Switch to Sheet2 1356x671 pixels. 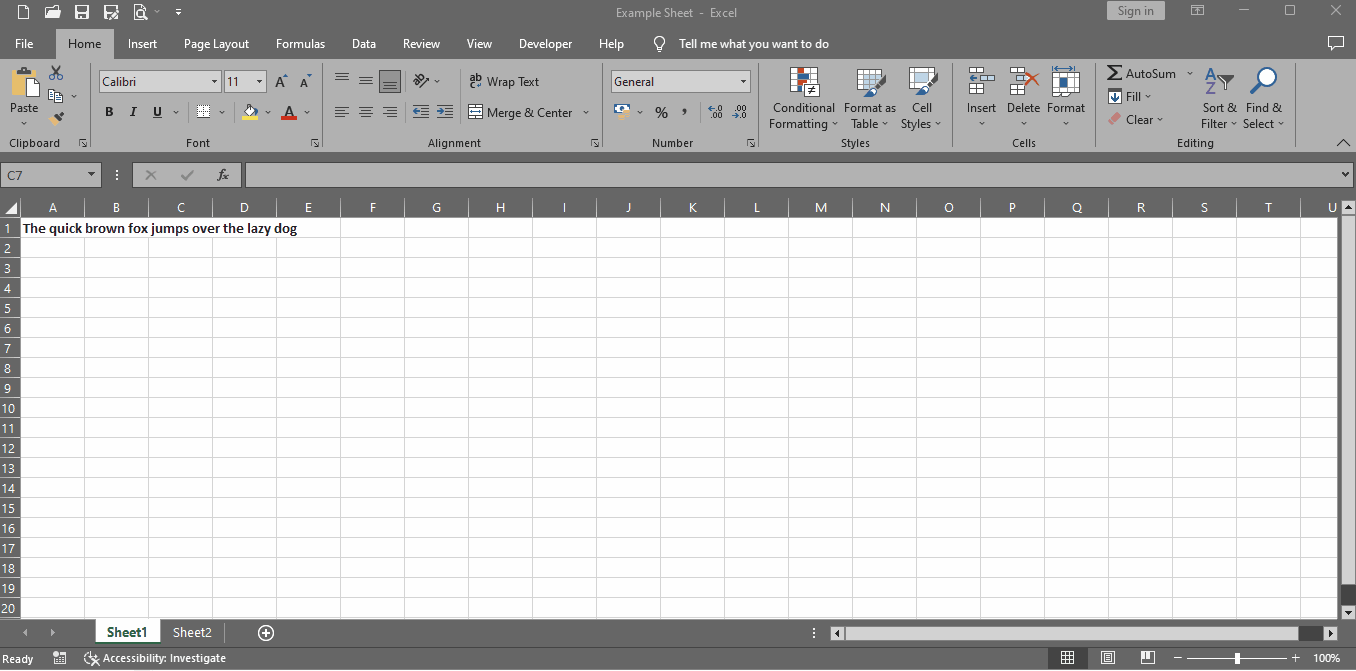tap(192, 632)
